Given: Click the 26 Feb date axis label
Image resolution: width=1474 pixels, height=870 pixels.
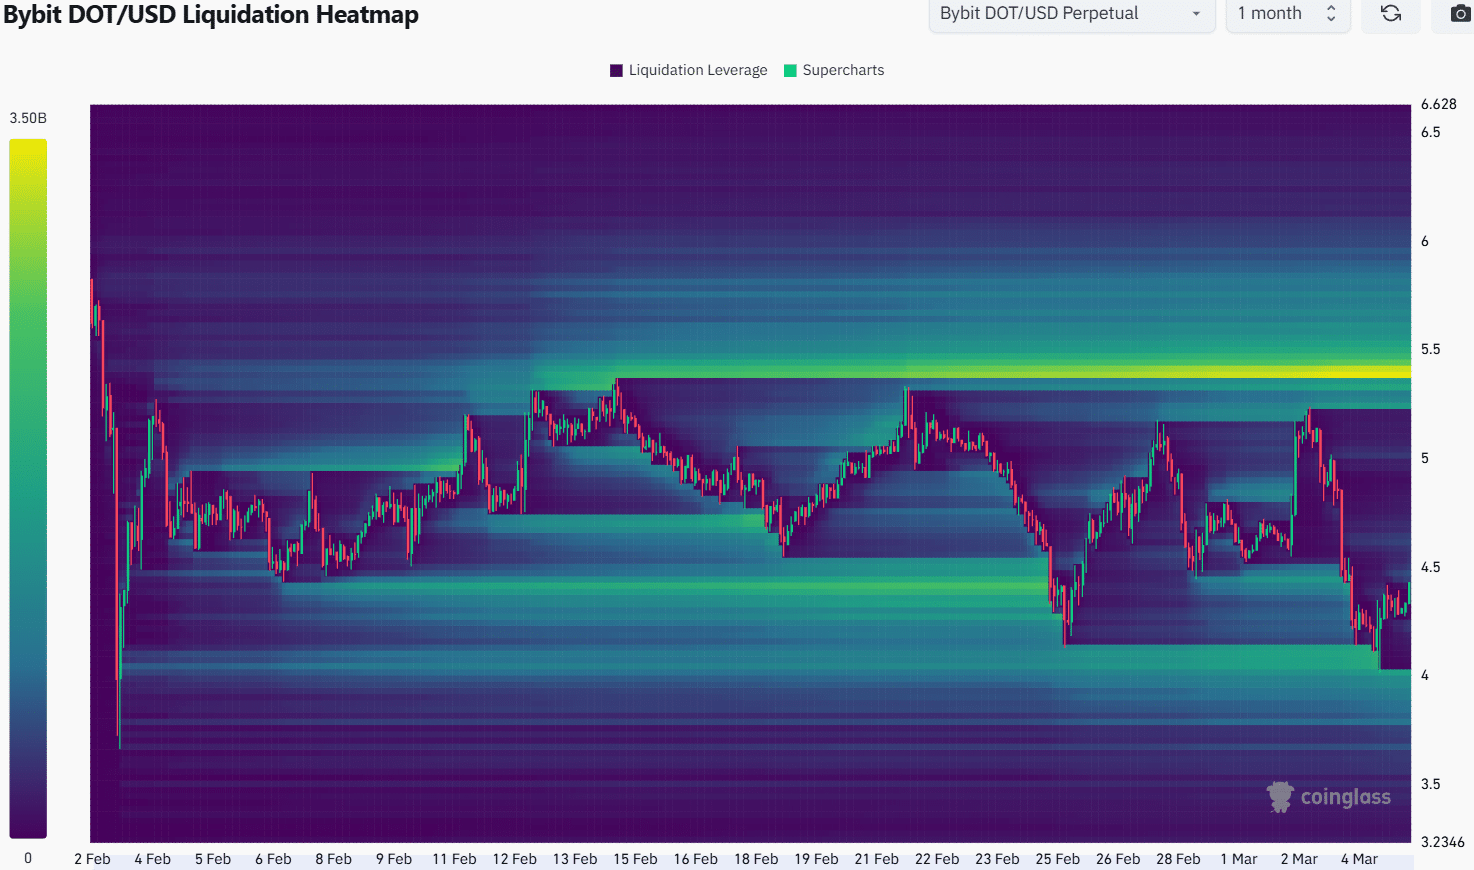Looking at the screenshot, I should pyautogui.click(x=1118, y=859).
